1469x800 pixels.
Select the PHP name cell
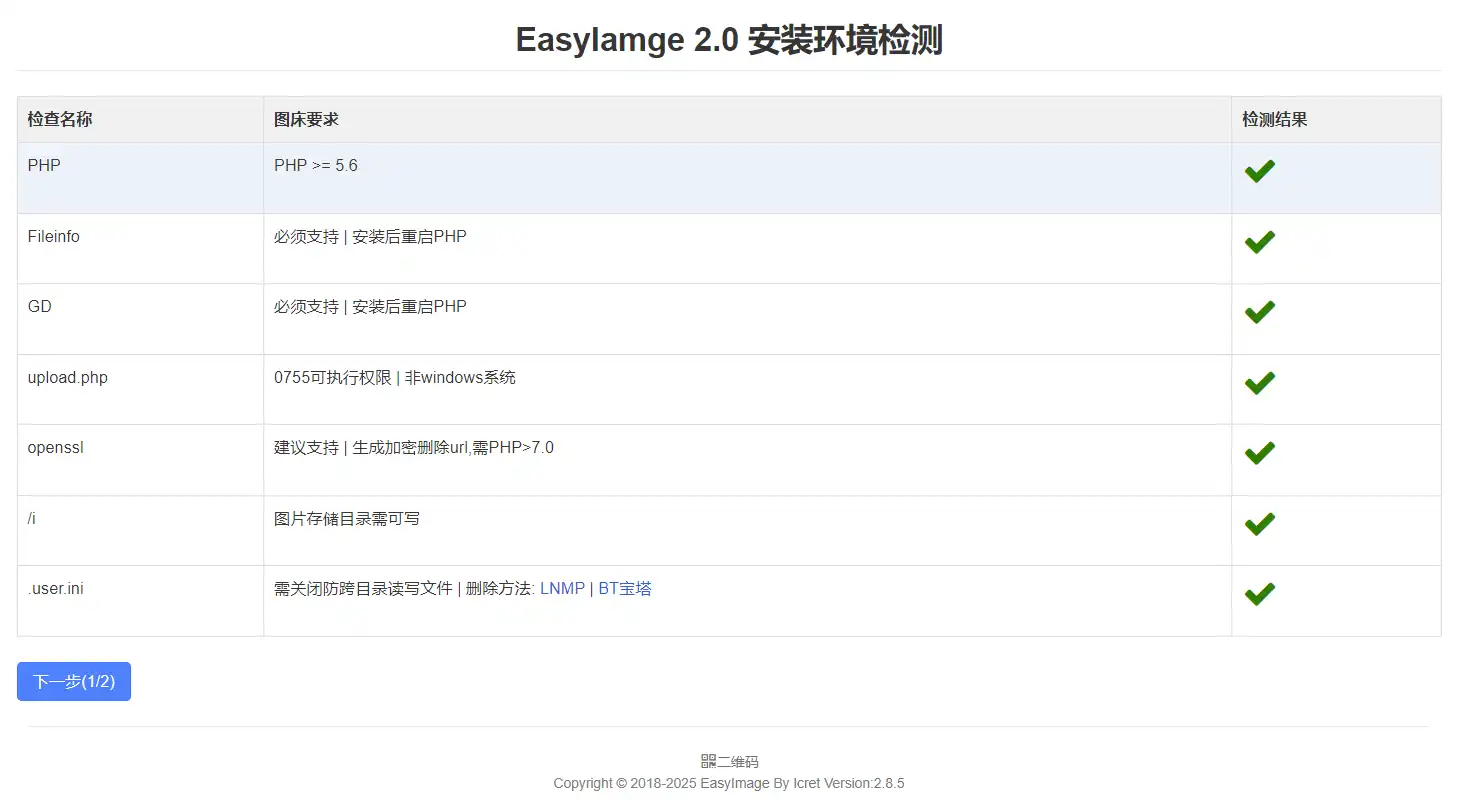click(x=44, y=166)
